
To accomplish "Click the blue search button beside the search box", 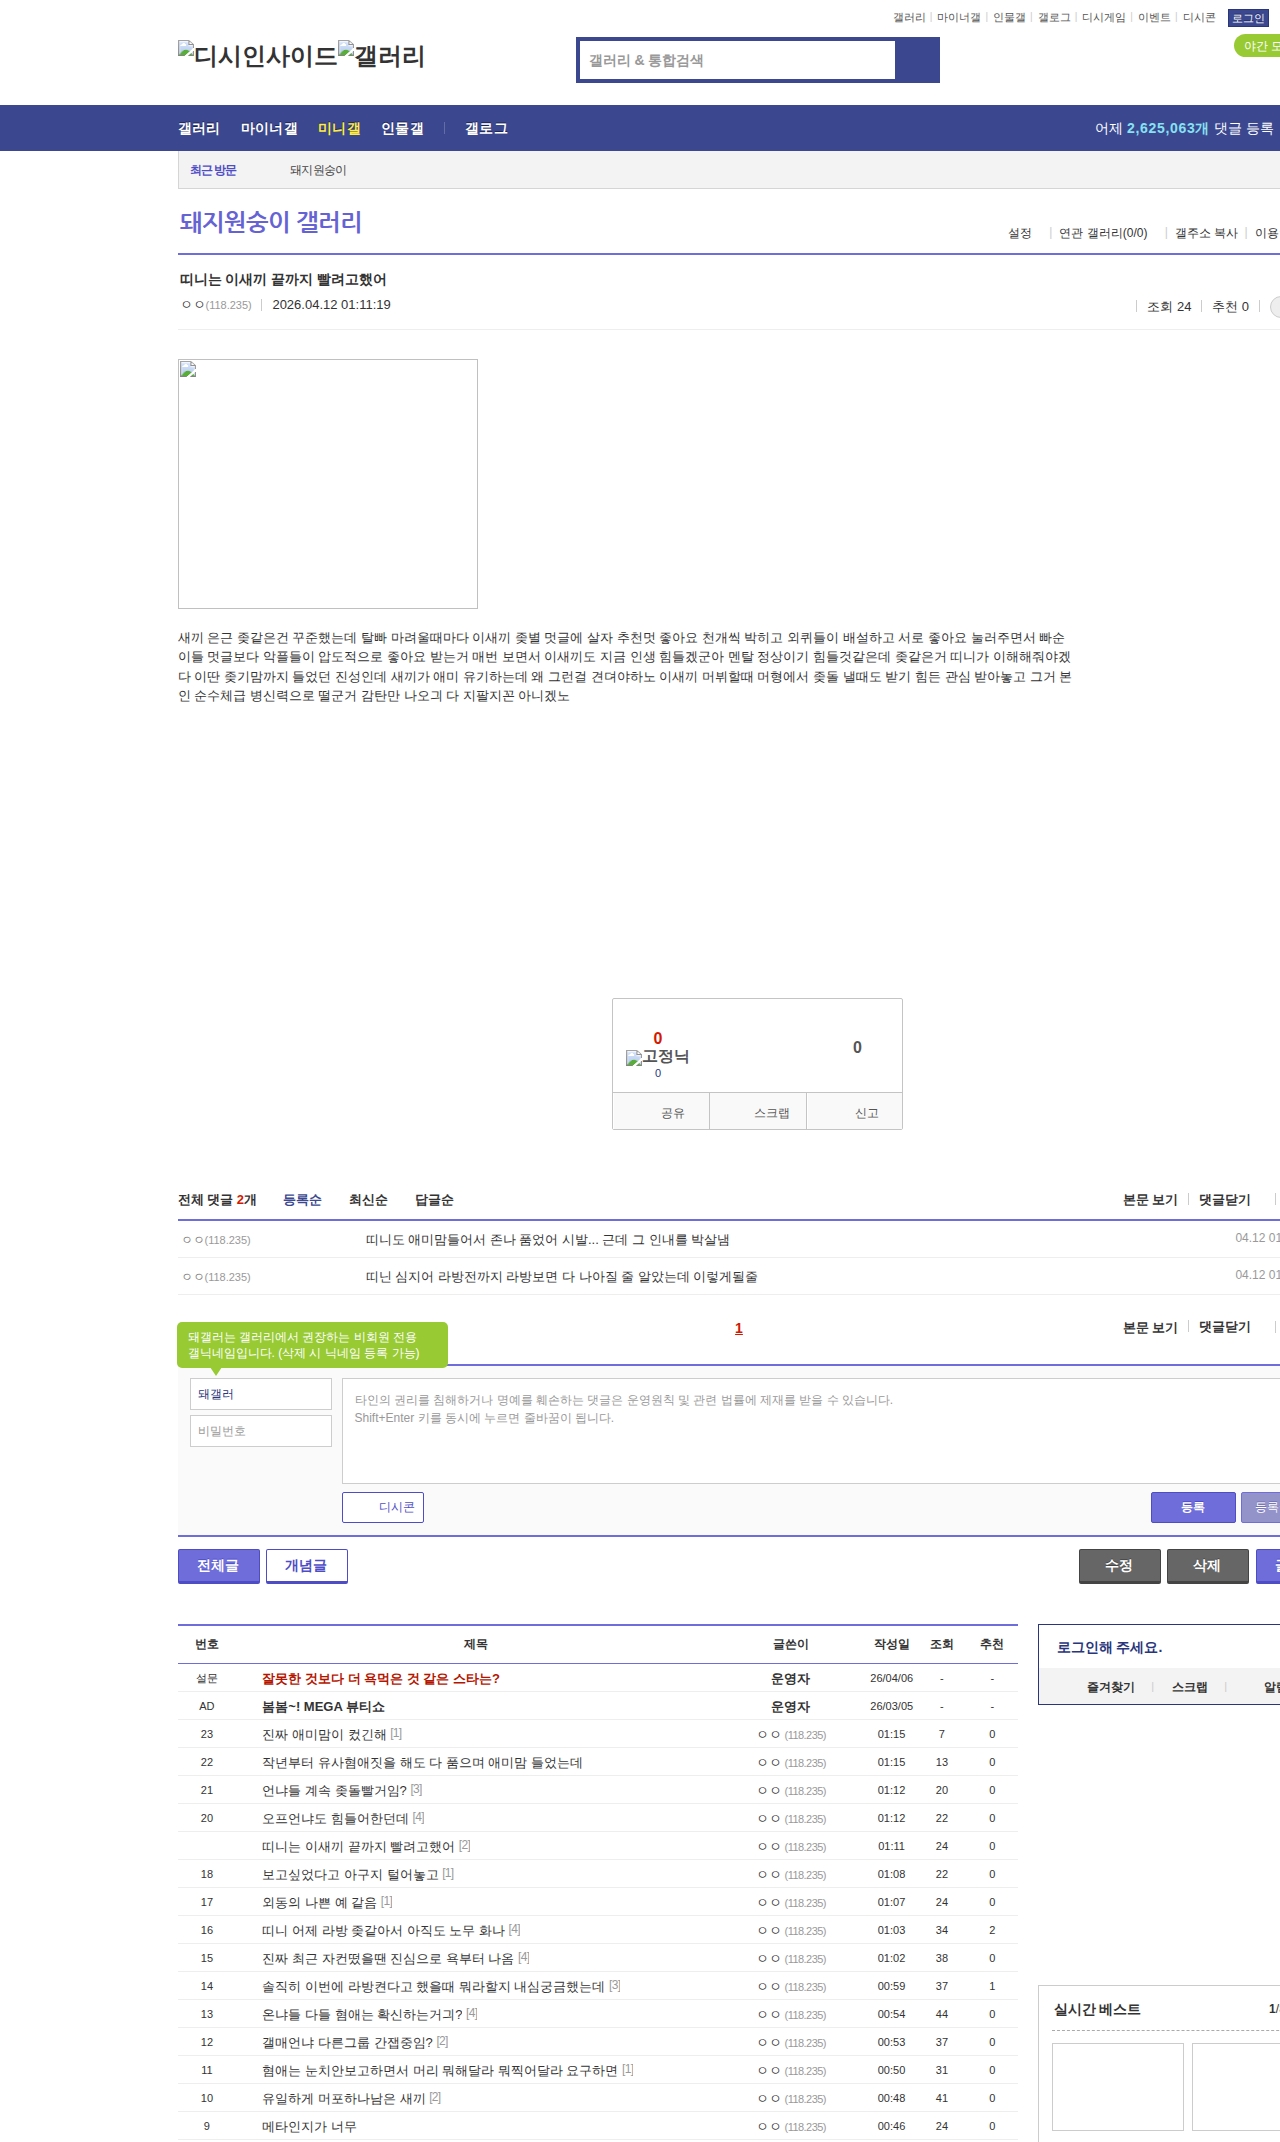I will pyautogui.click(x=917, y=60).
